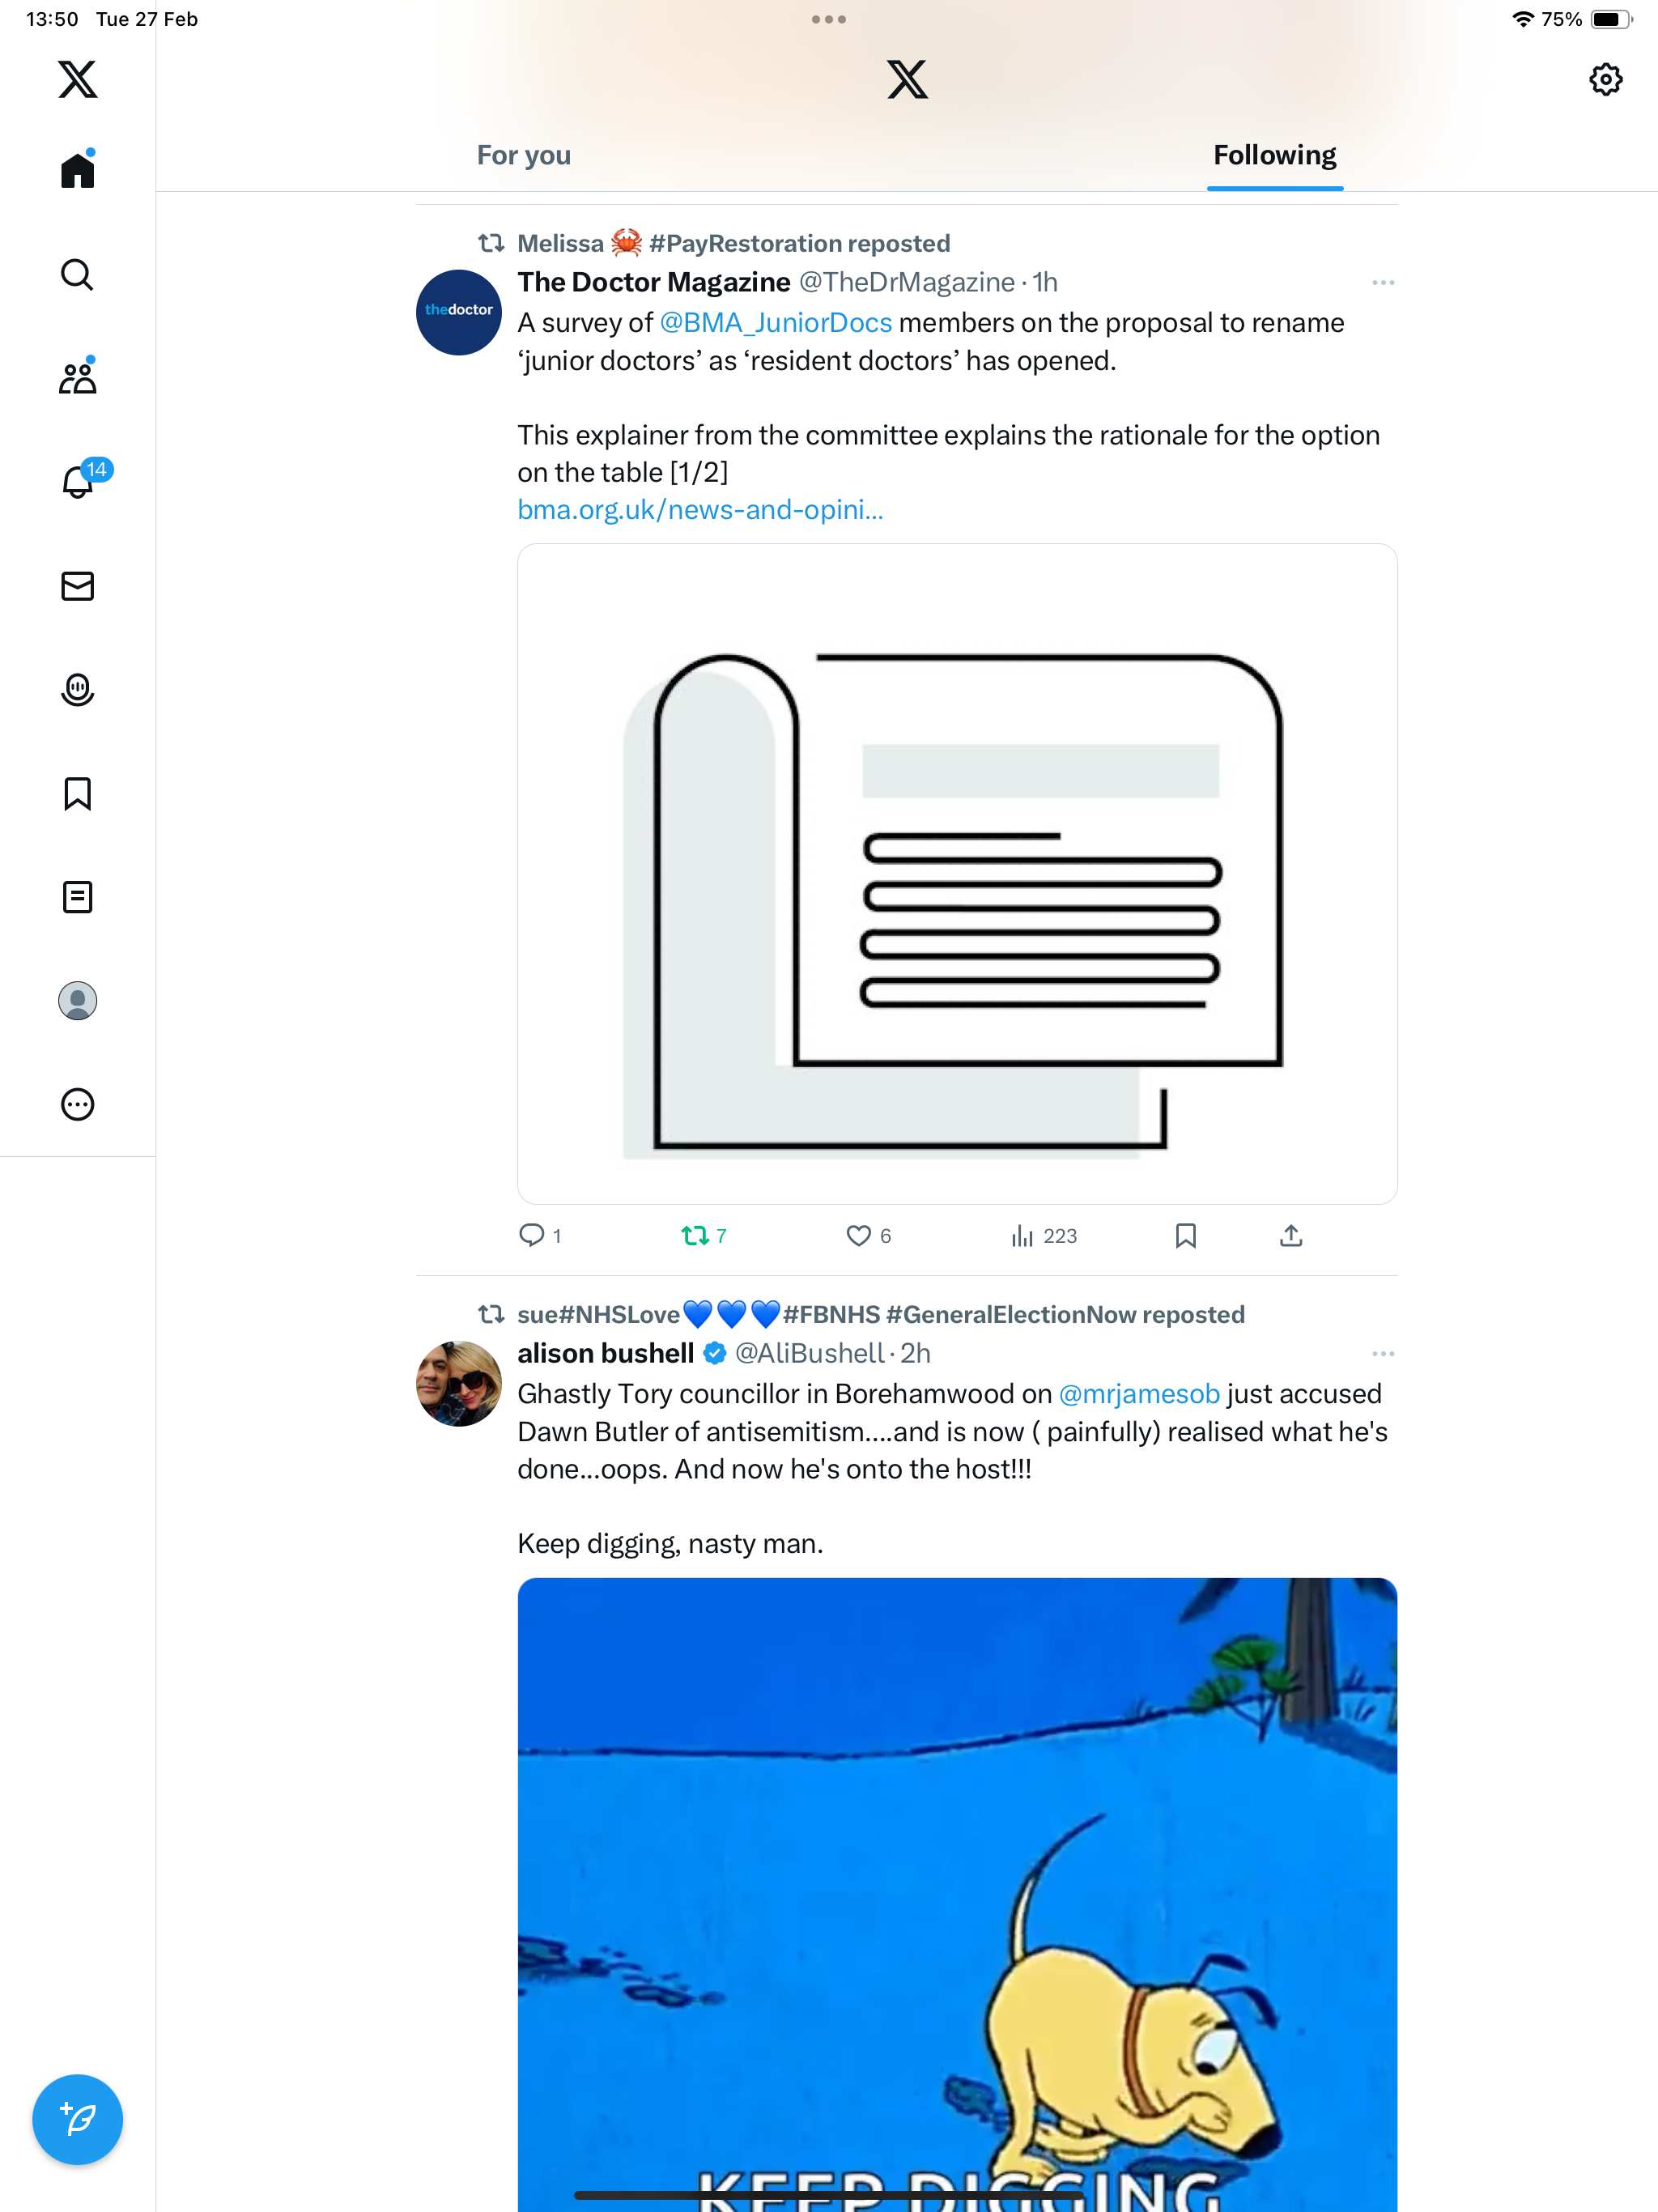Open the Bookmarks icon in the sidebar
The image size is (1658, 2212).
click(x=77, y=794)
